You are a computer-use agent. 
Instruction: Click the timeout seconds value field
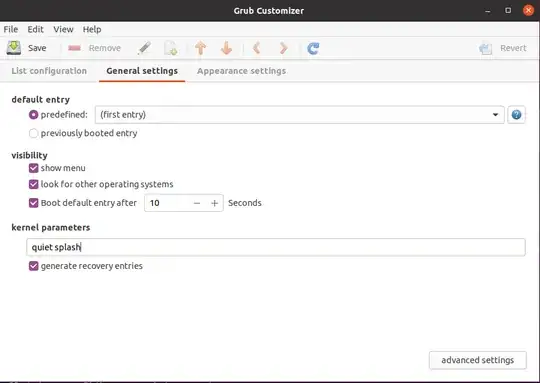click(167, 203)
